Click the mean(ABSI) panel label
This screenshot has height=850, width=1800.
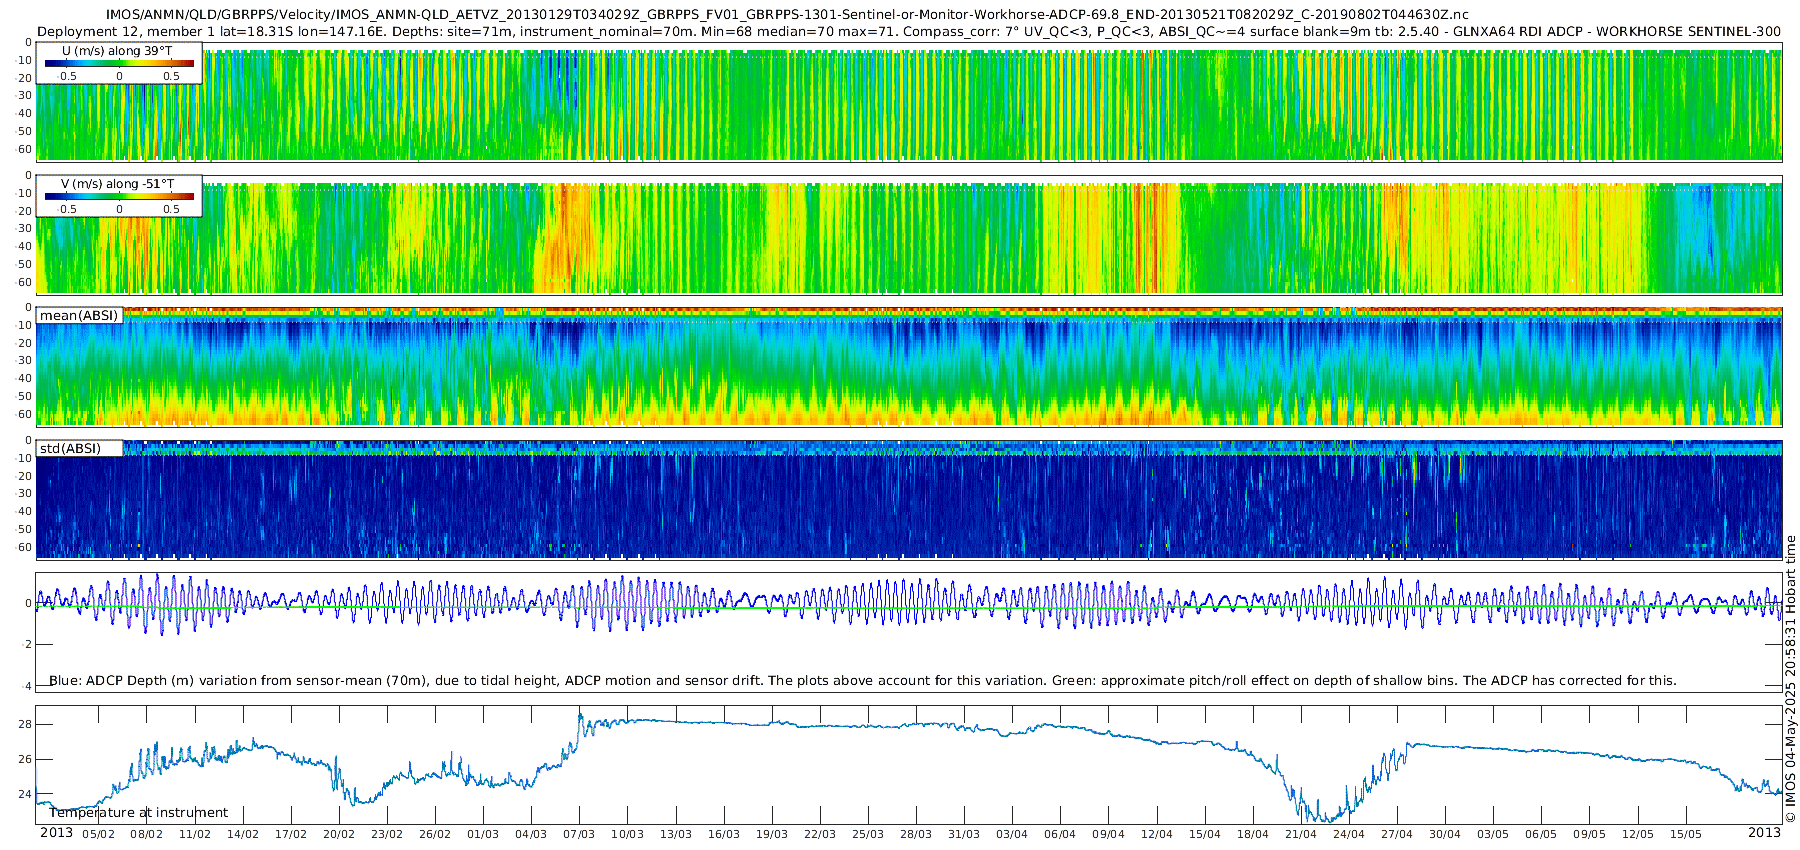(79, 316)
